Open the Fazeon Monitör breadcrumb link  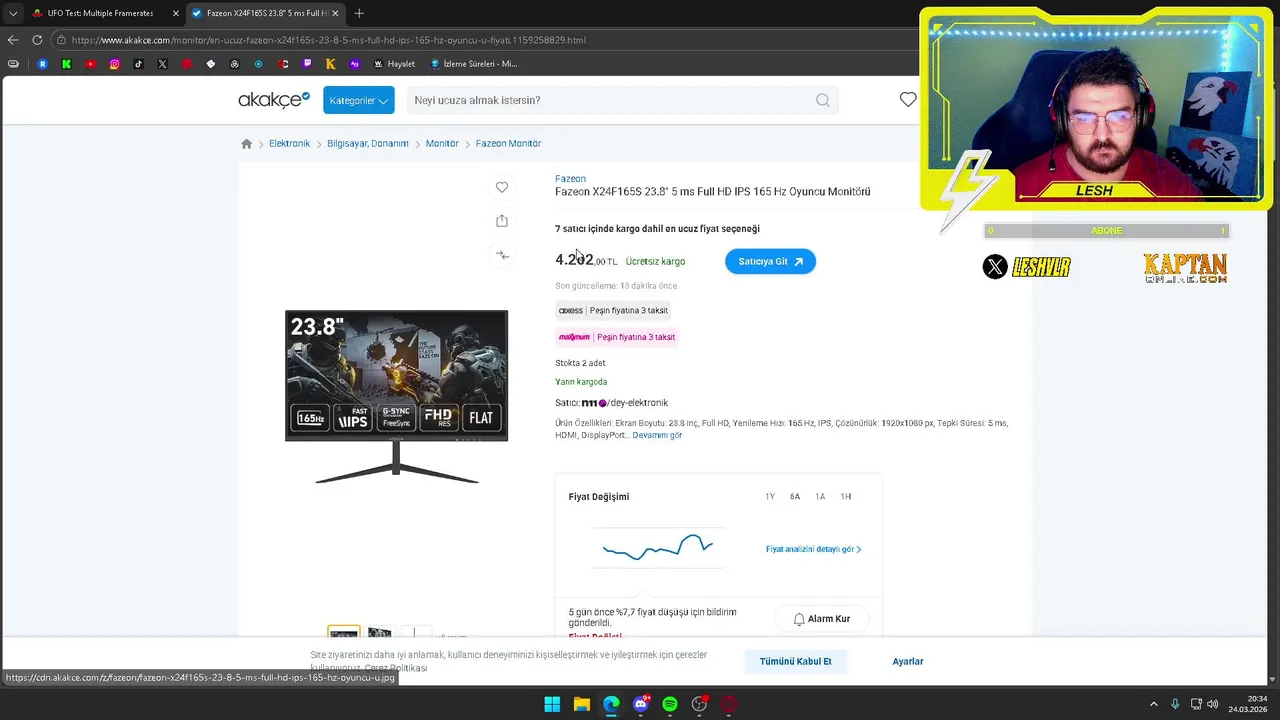508,144
